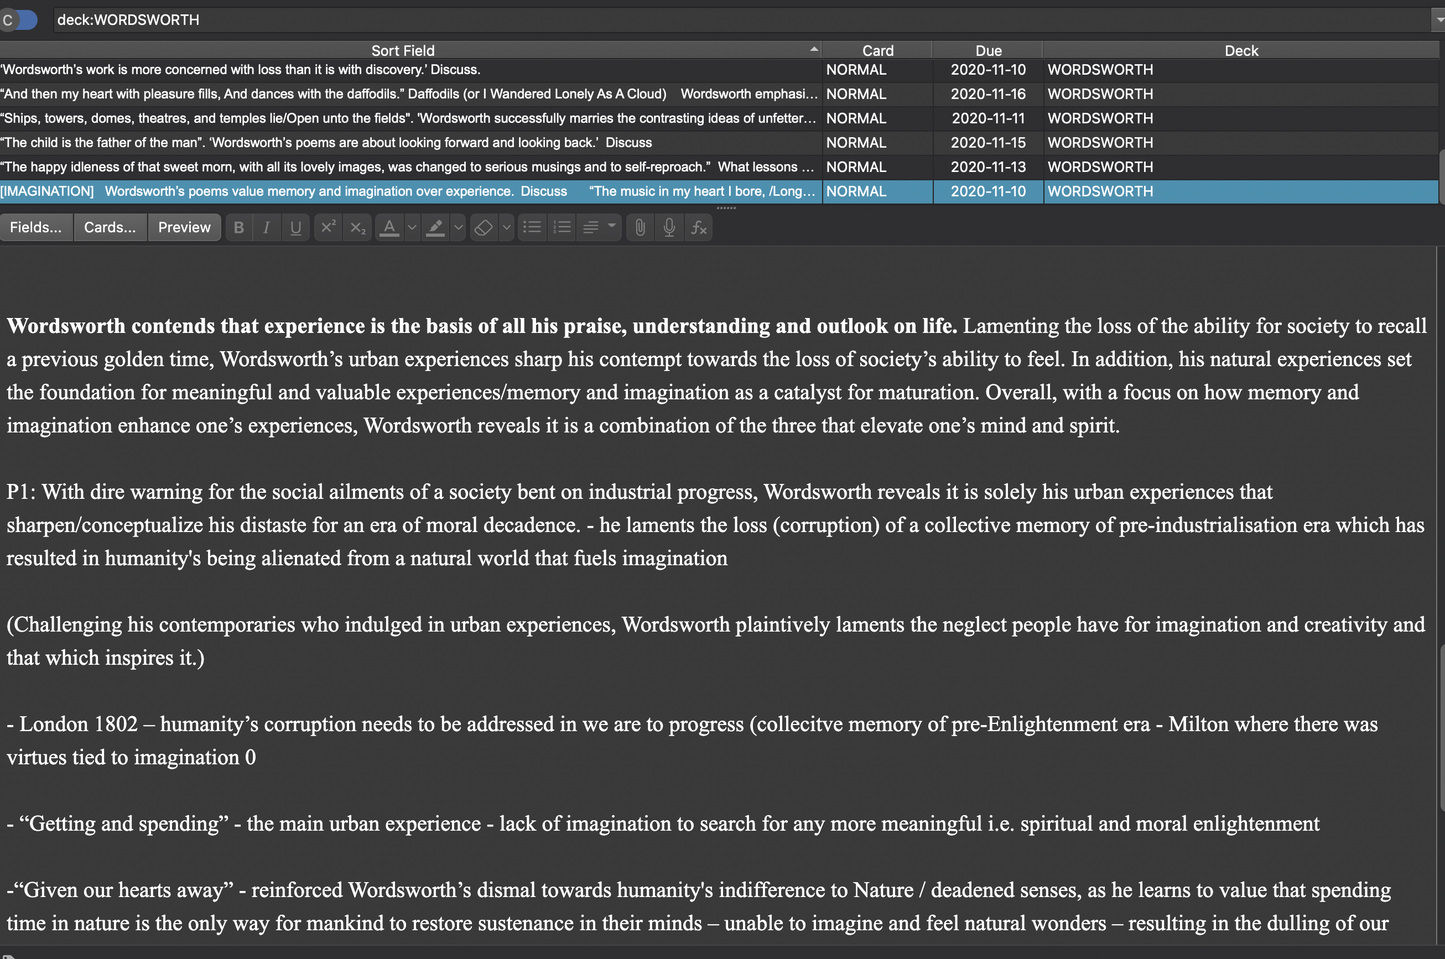Expand the highlight color dropdown arrow
Image resolution: width=1445 pixels, height=959 pixels.
click(458, 228)
